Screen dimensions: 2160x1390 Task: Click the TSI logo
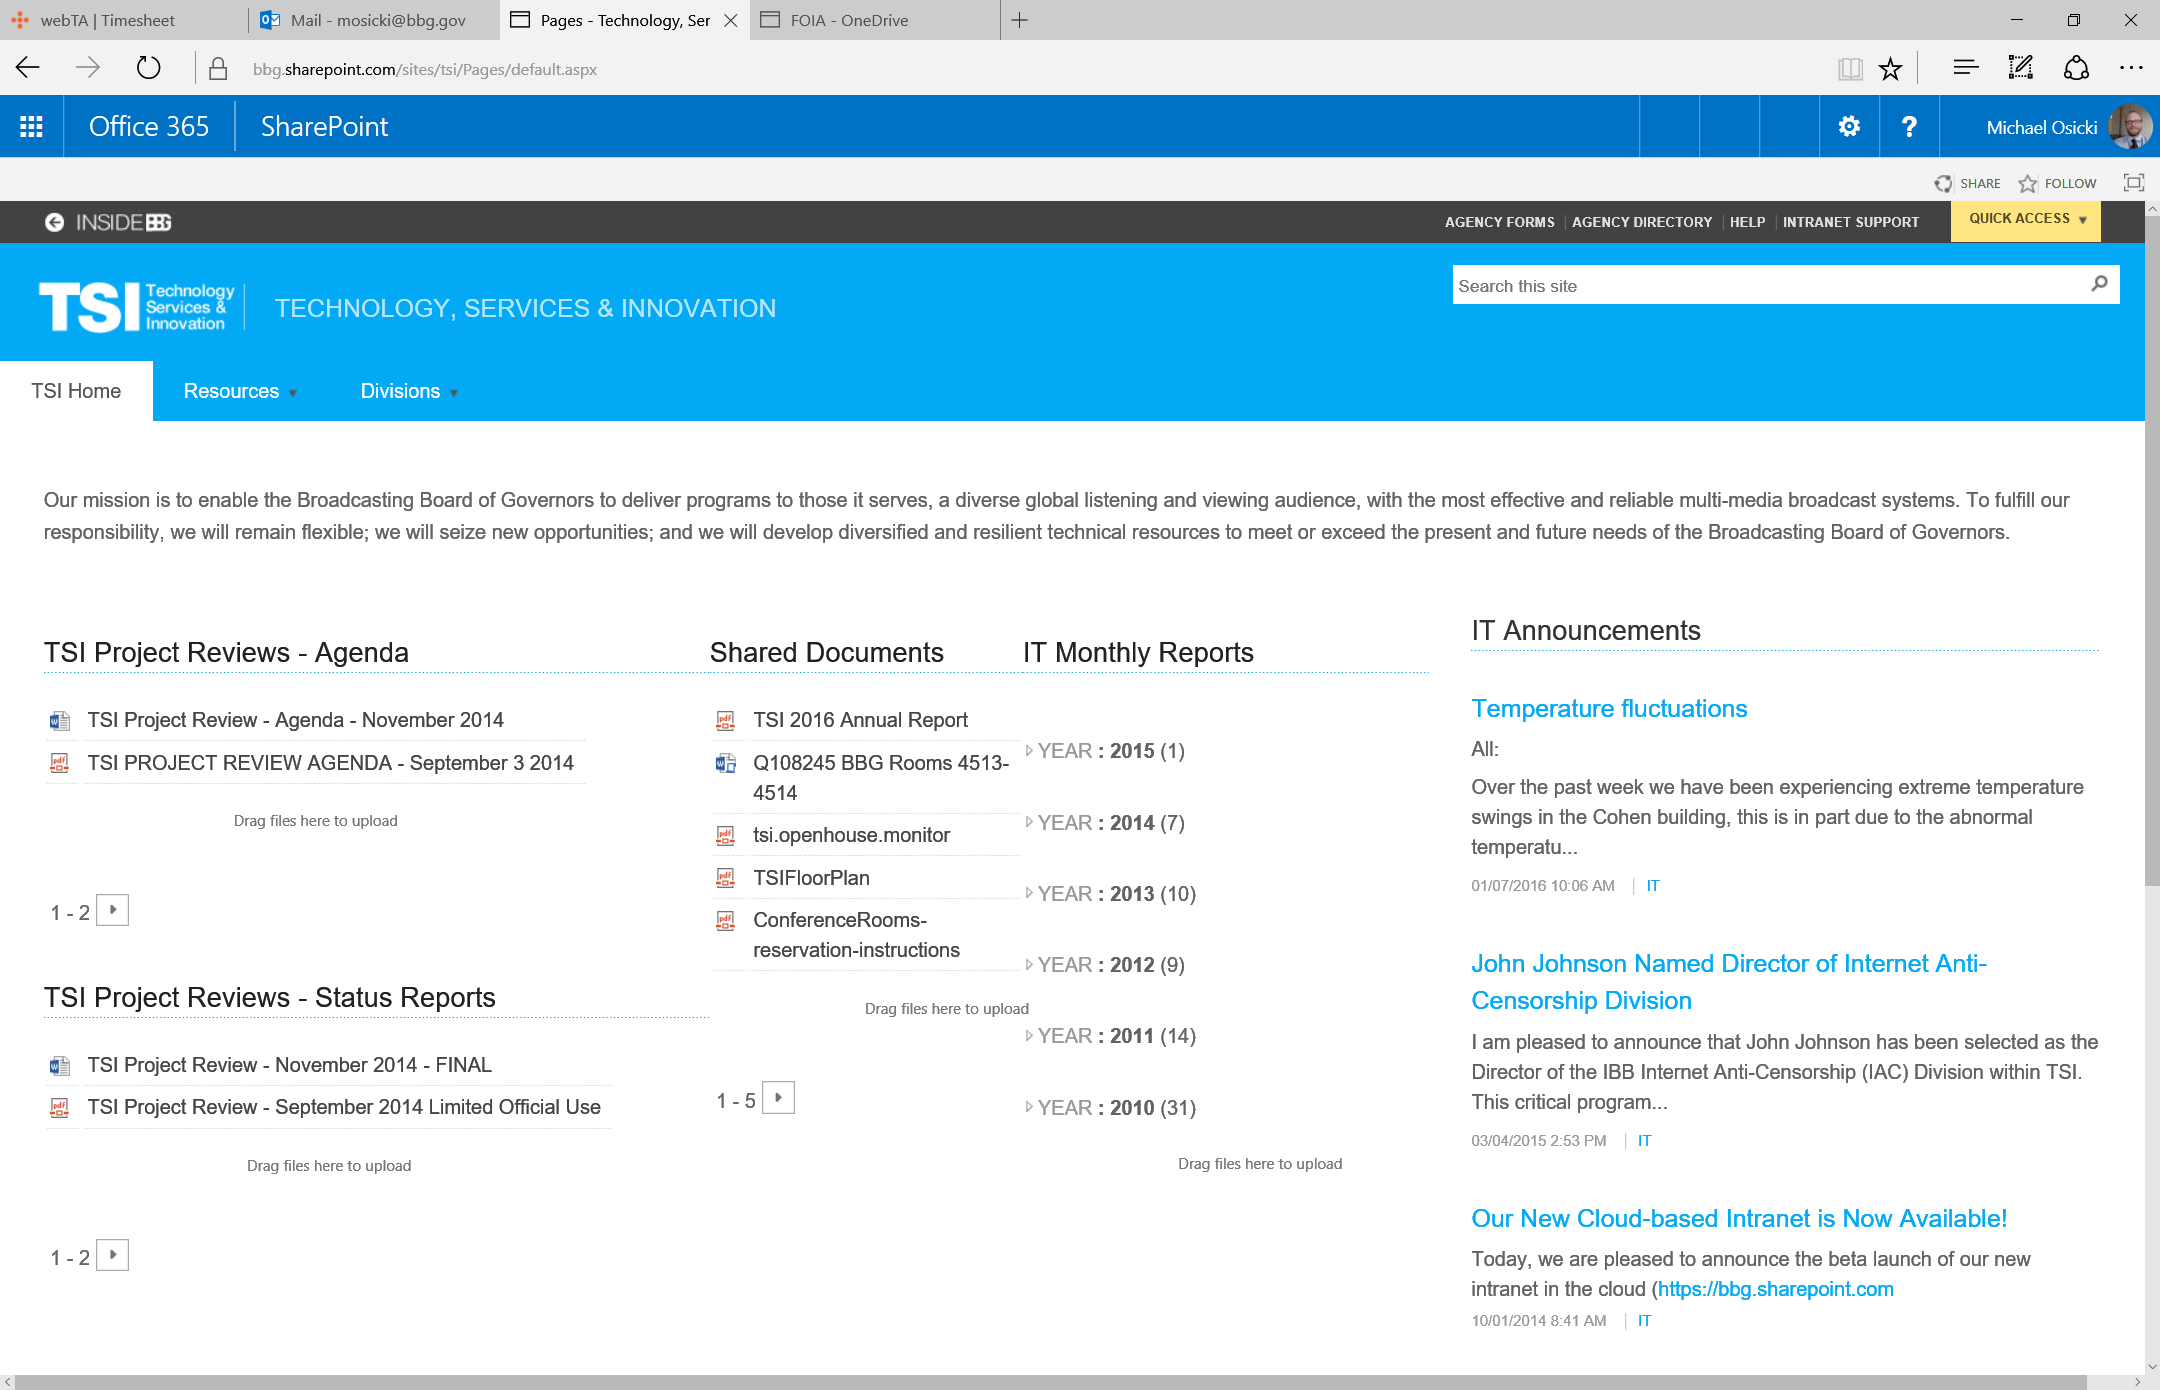click(136, 306)
